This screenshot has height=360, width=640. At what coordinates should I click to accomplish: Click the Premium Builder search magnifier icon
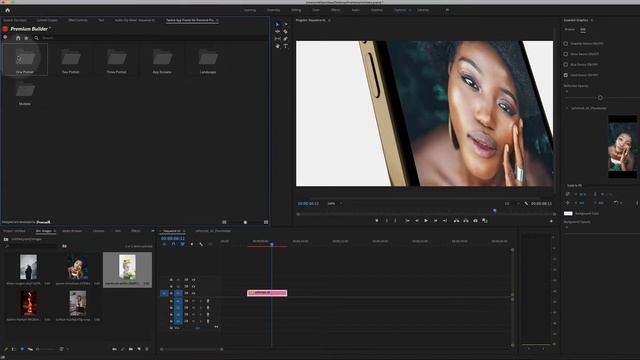[x=36, y=38]
